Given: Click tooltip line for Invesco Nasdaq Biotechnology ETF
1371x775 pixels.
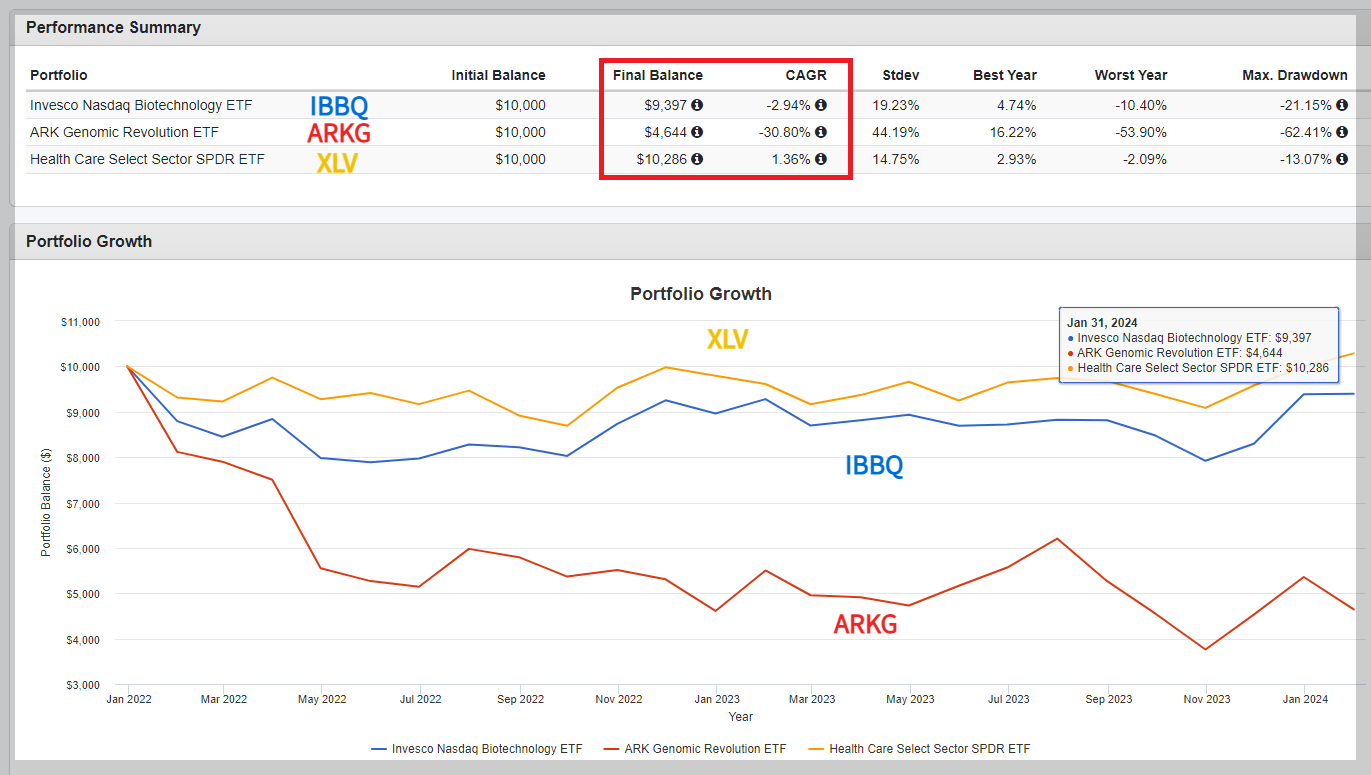Looking at the screenshot, I should 1190,338.
